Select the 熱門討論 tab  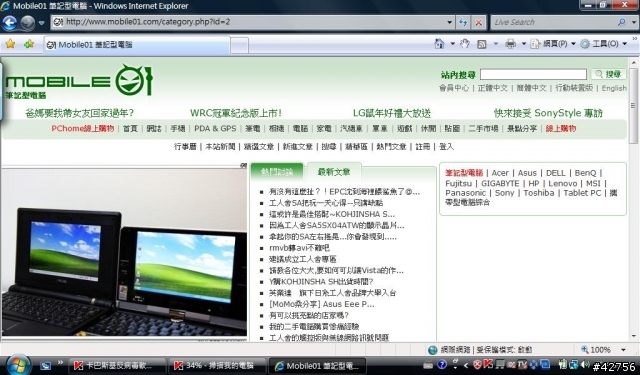[x=277, y=172]
